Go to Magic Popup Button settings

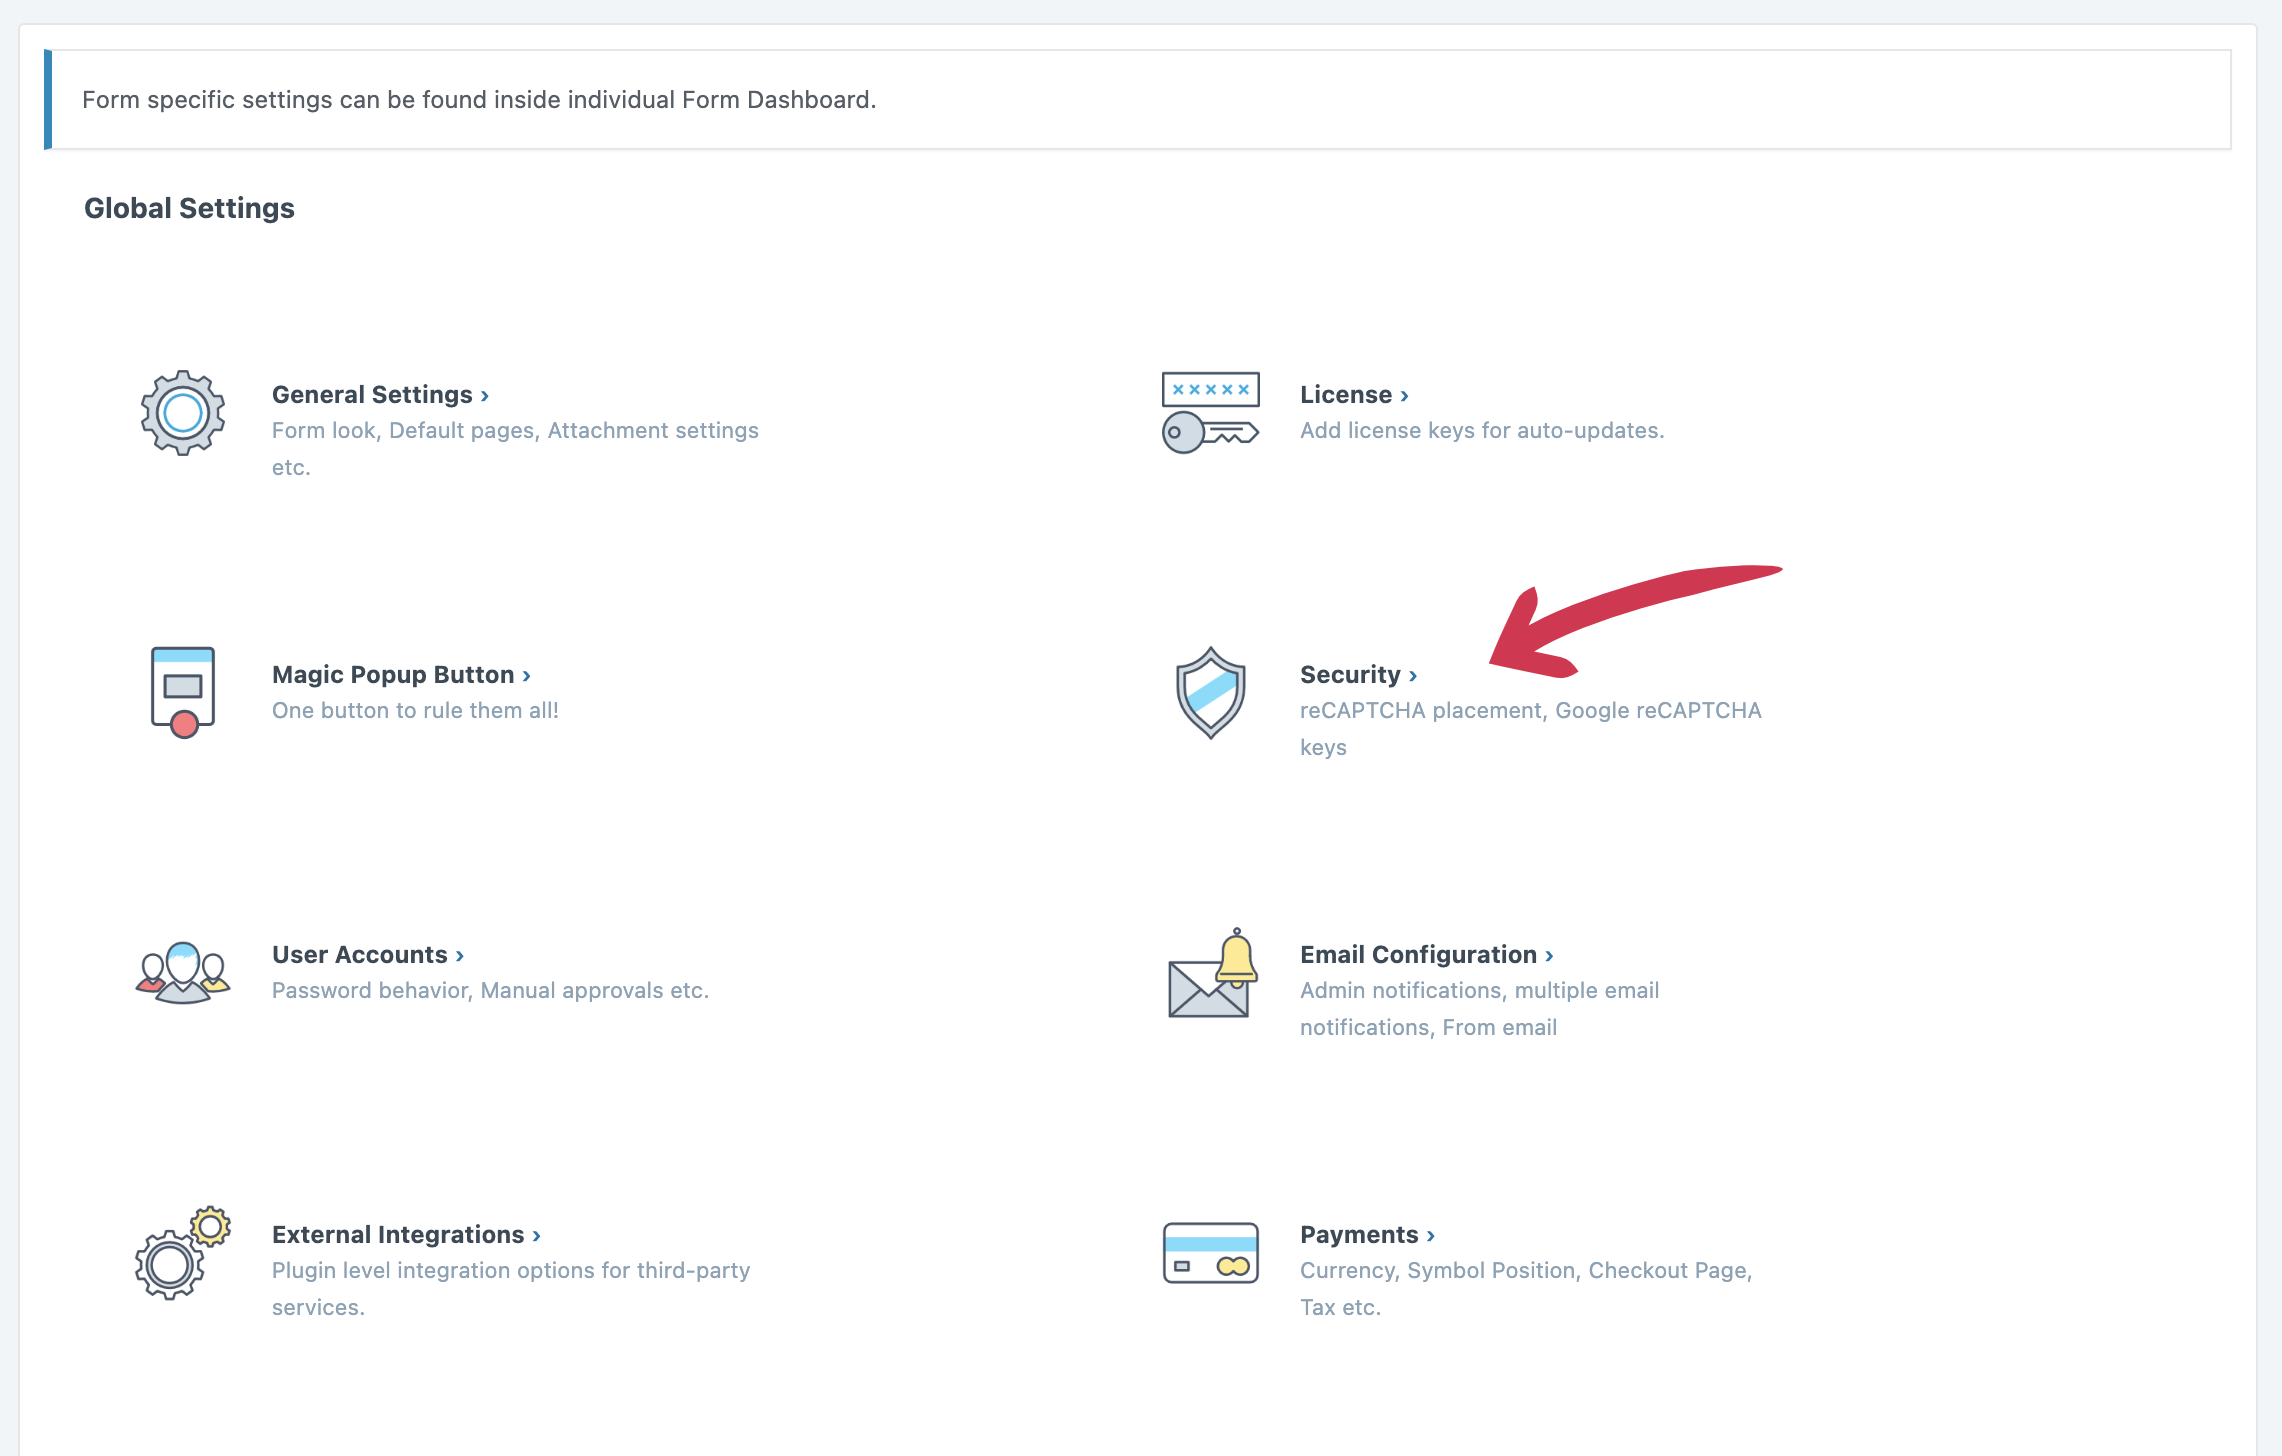click(x=393, y=675)
